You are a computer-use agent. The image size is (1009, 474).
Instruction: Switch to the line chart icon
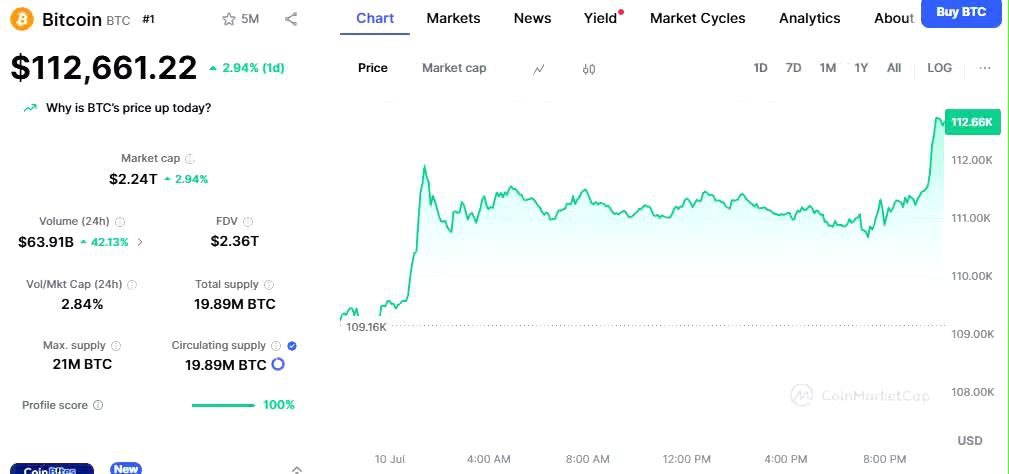click(x=539, y=69)
